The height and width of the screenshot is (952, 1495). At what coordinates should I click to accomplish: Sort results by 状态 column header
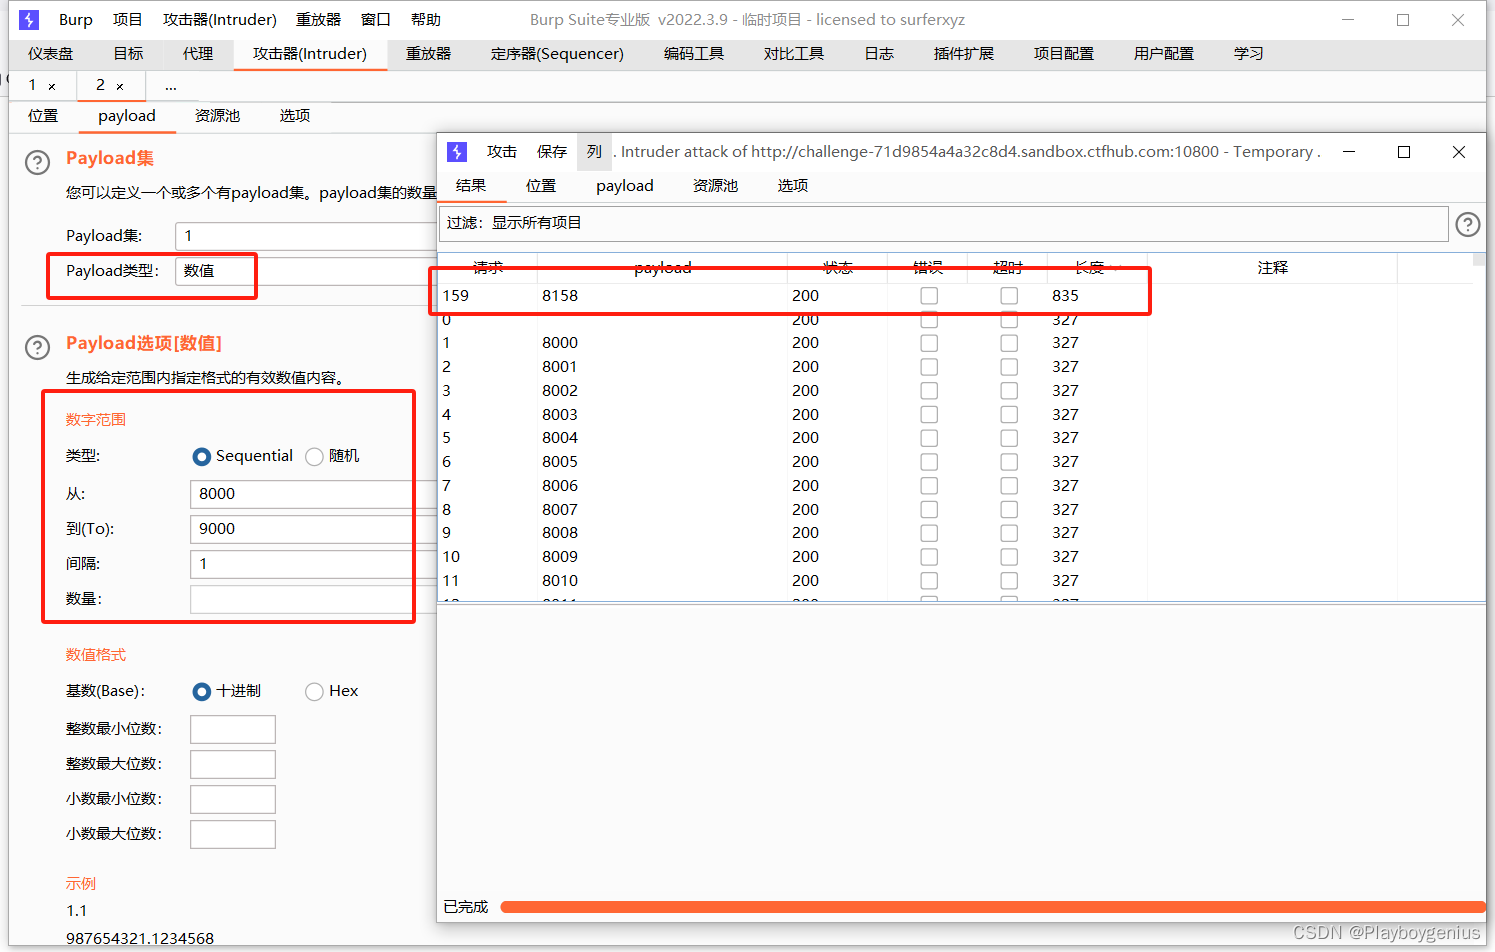(x=837, y=268)
